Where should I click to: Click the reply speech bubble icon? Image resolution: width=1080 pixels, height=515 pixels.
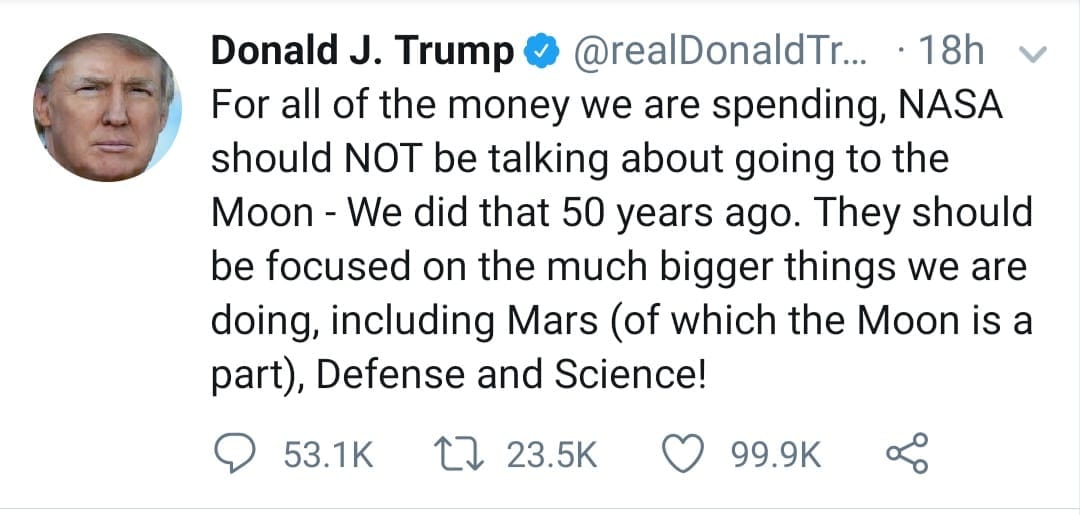[233, 454]
